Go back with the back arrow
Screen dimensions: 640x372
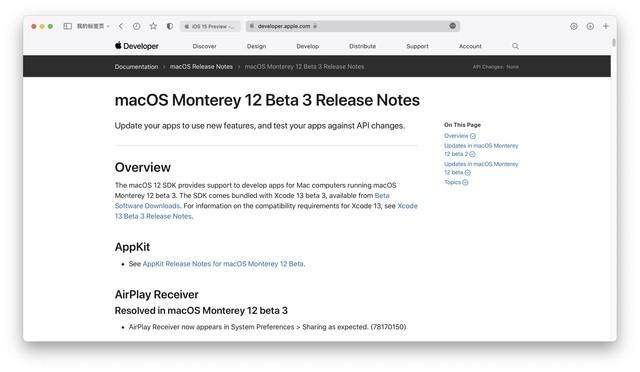pyautogui.click(x=121, y=26)
